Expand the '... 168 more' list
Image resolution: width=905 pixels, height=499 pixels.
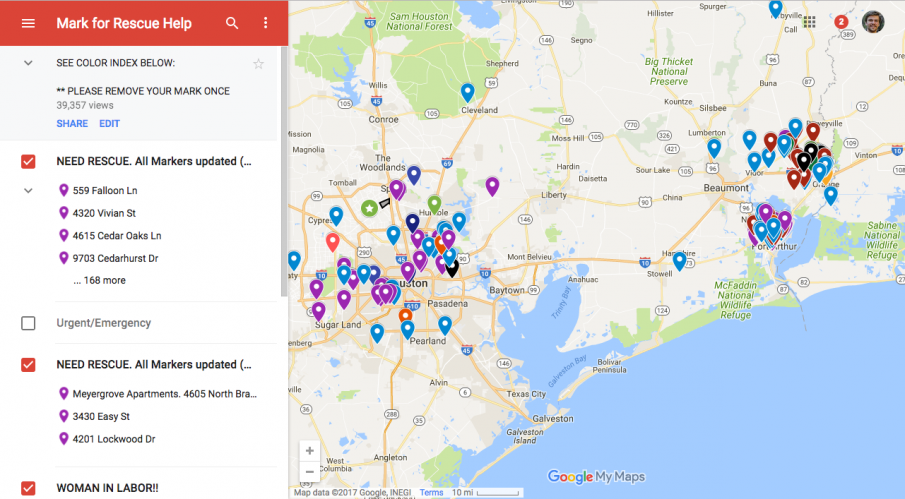click(x=99, y=280)
